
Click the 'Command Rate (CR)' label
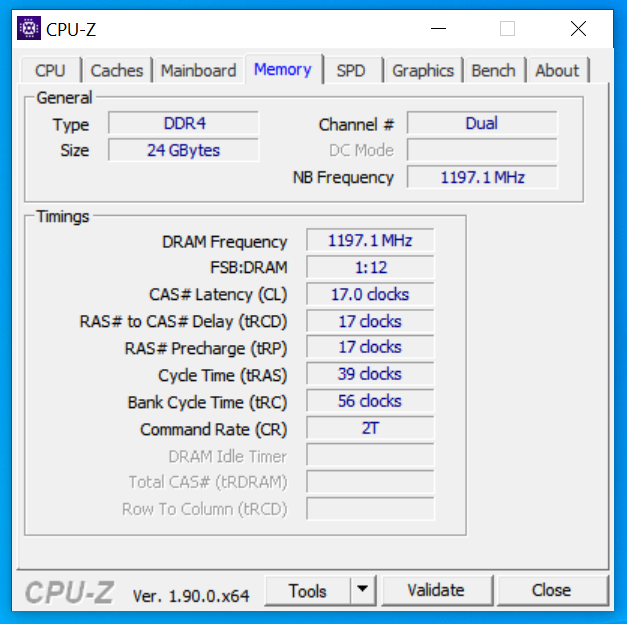214,430
